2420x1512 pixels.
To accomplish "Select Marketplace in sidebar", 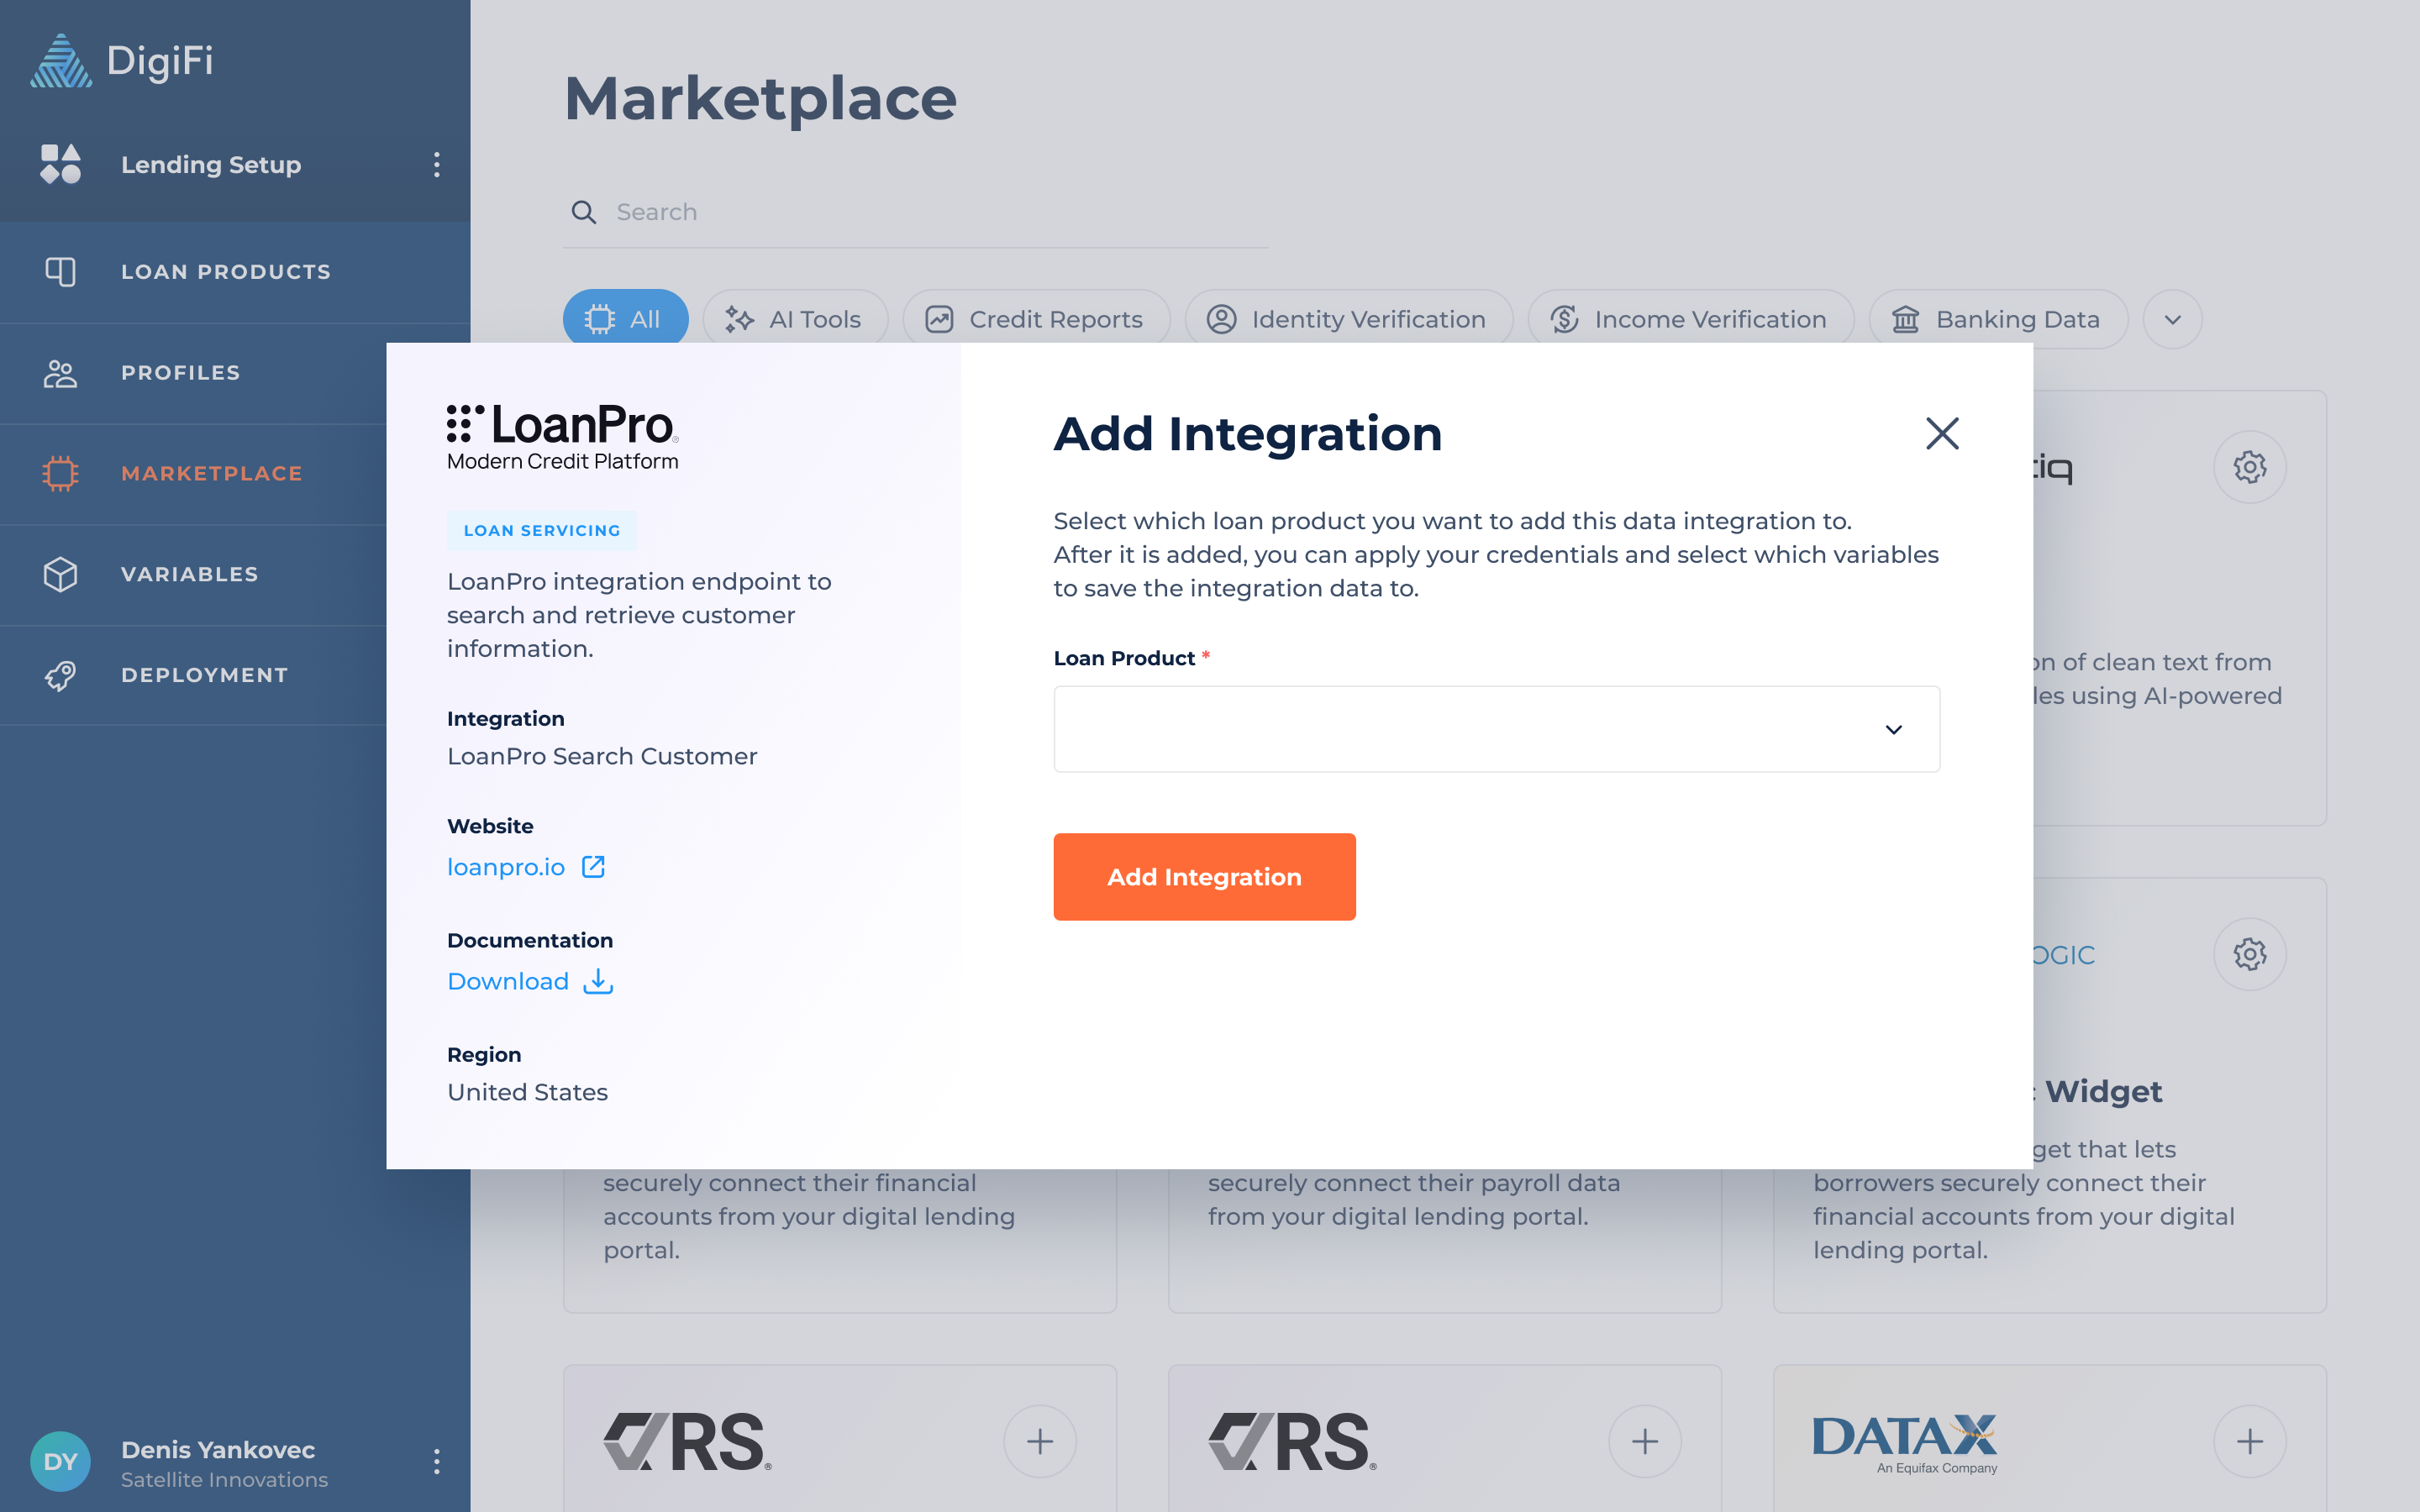I will pyautogui.click(x=235, y=474).
